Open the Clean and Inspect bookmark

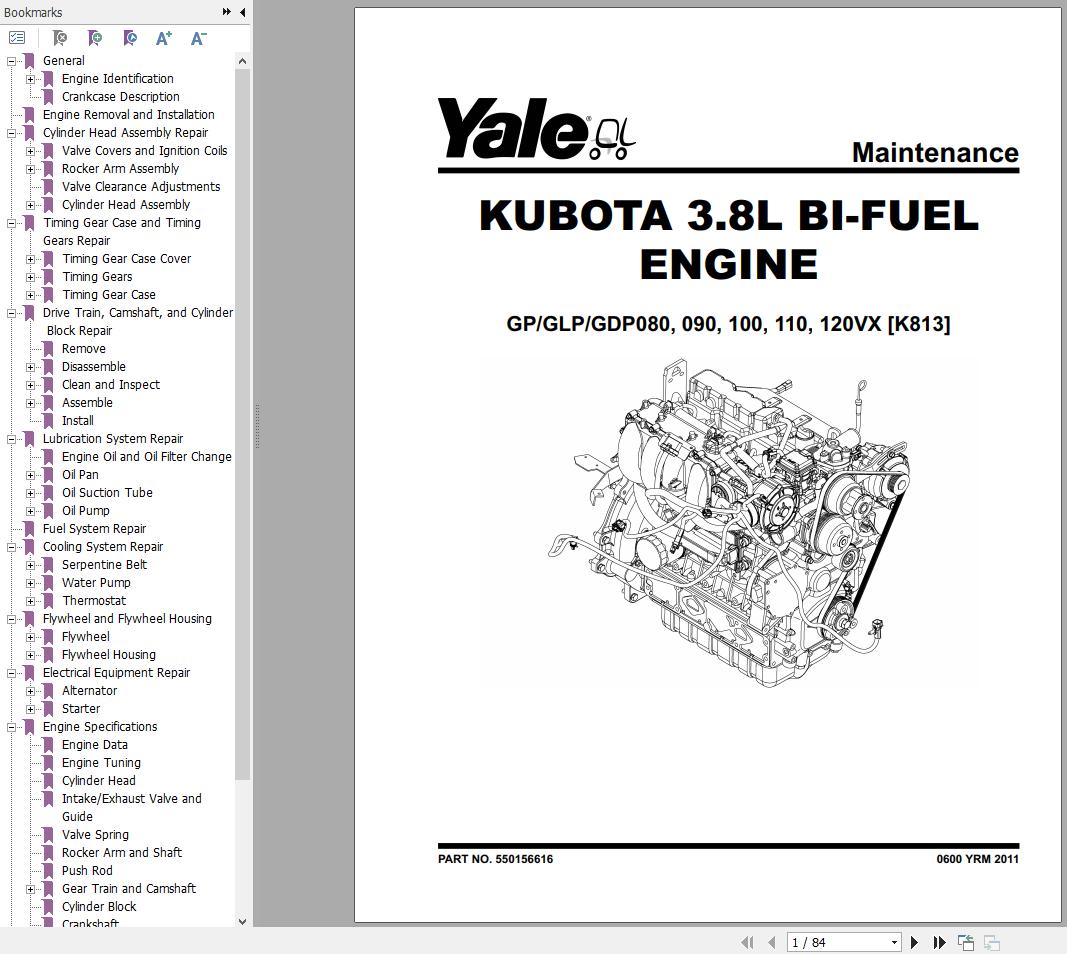(x=111, y=384)
